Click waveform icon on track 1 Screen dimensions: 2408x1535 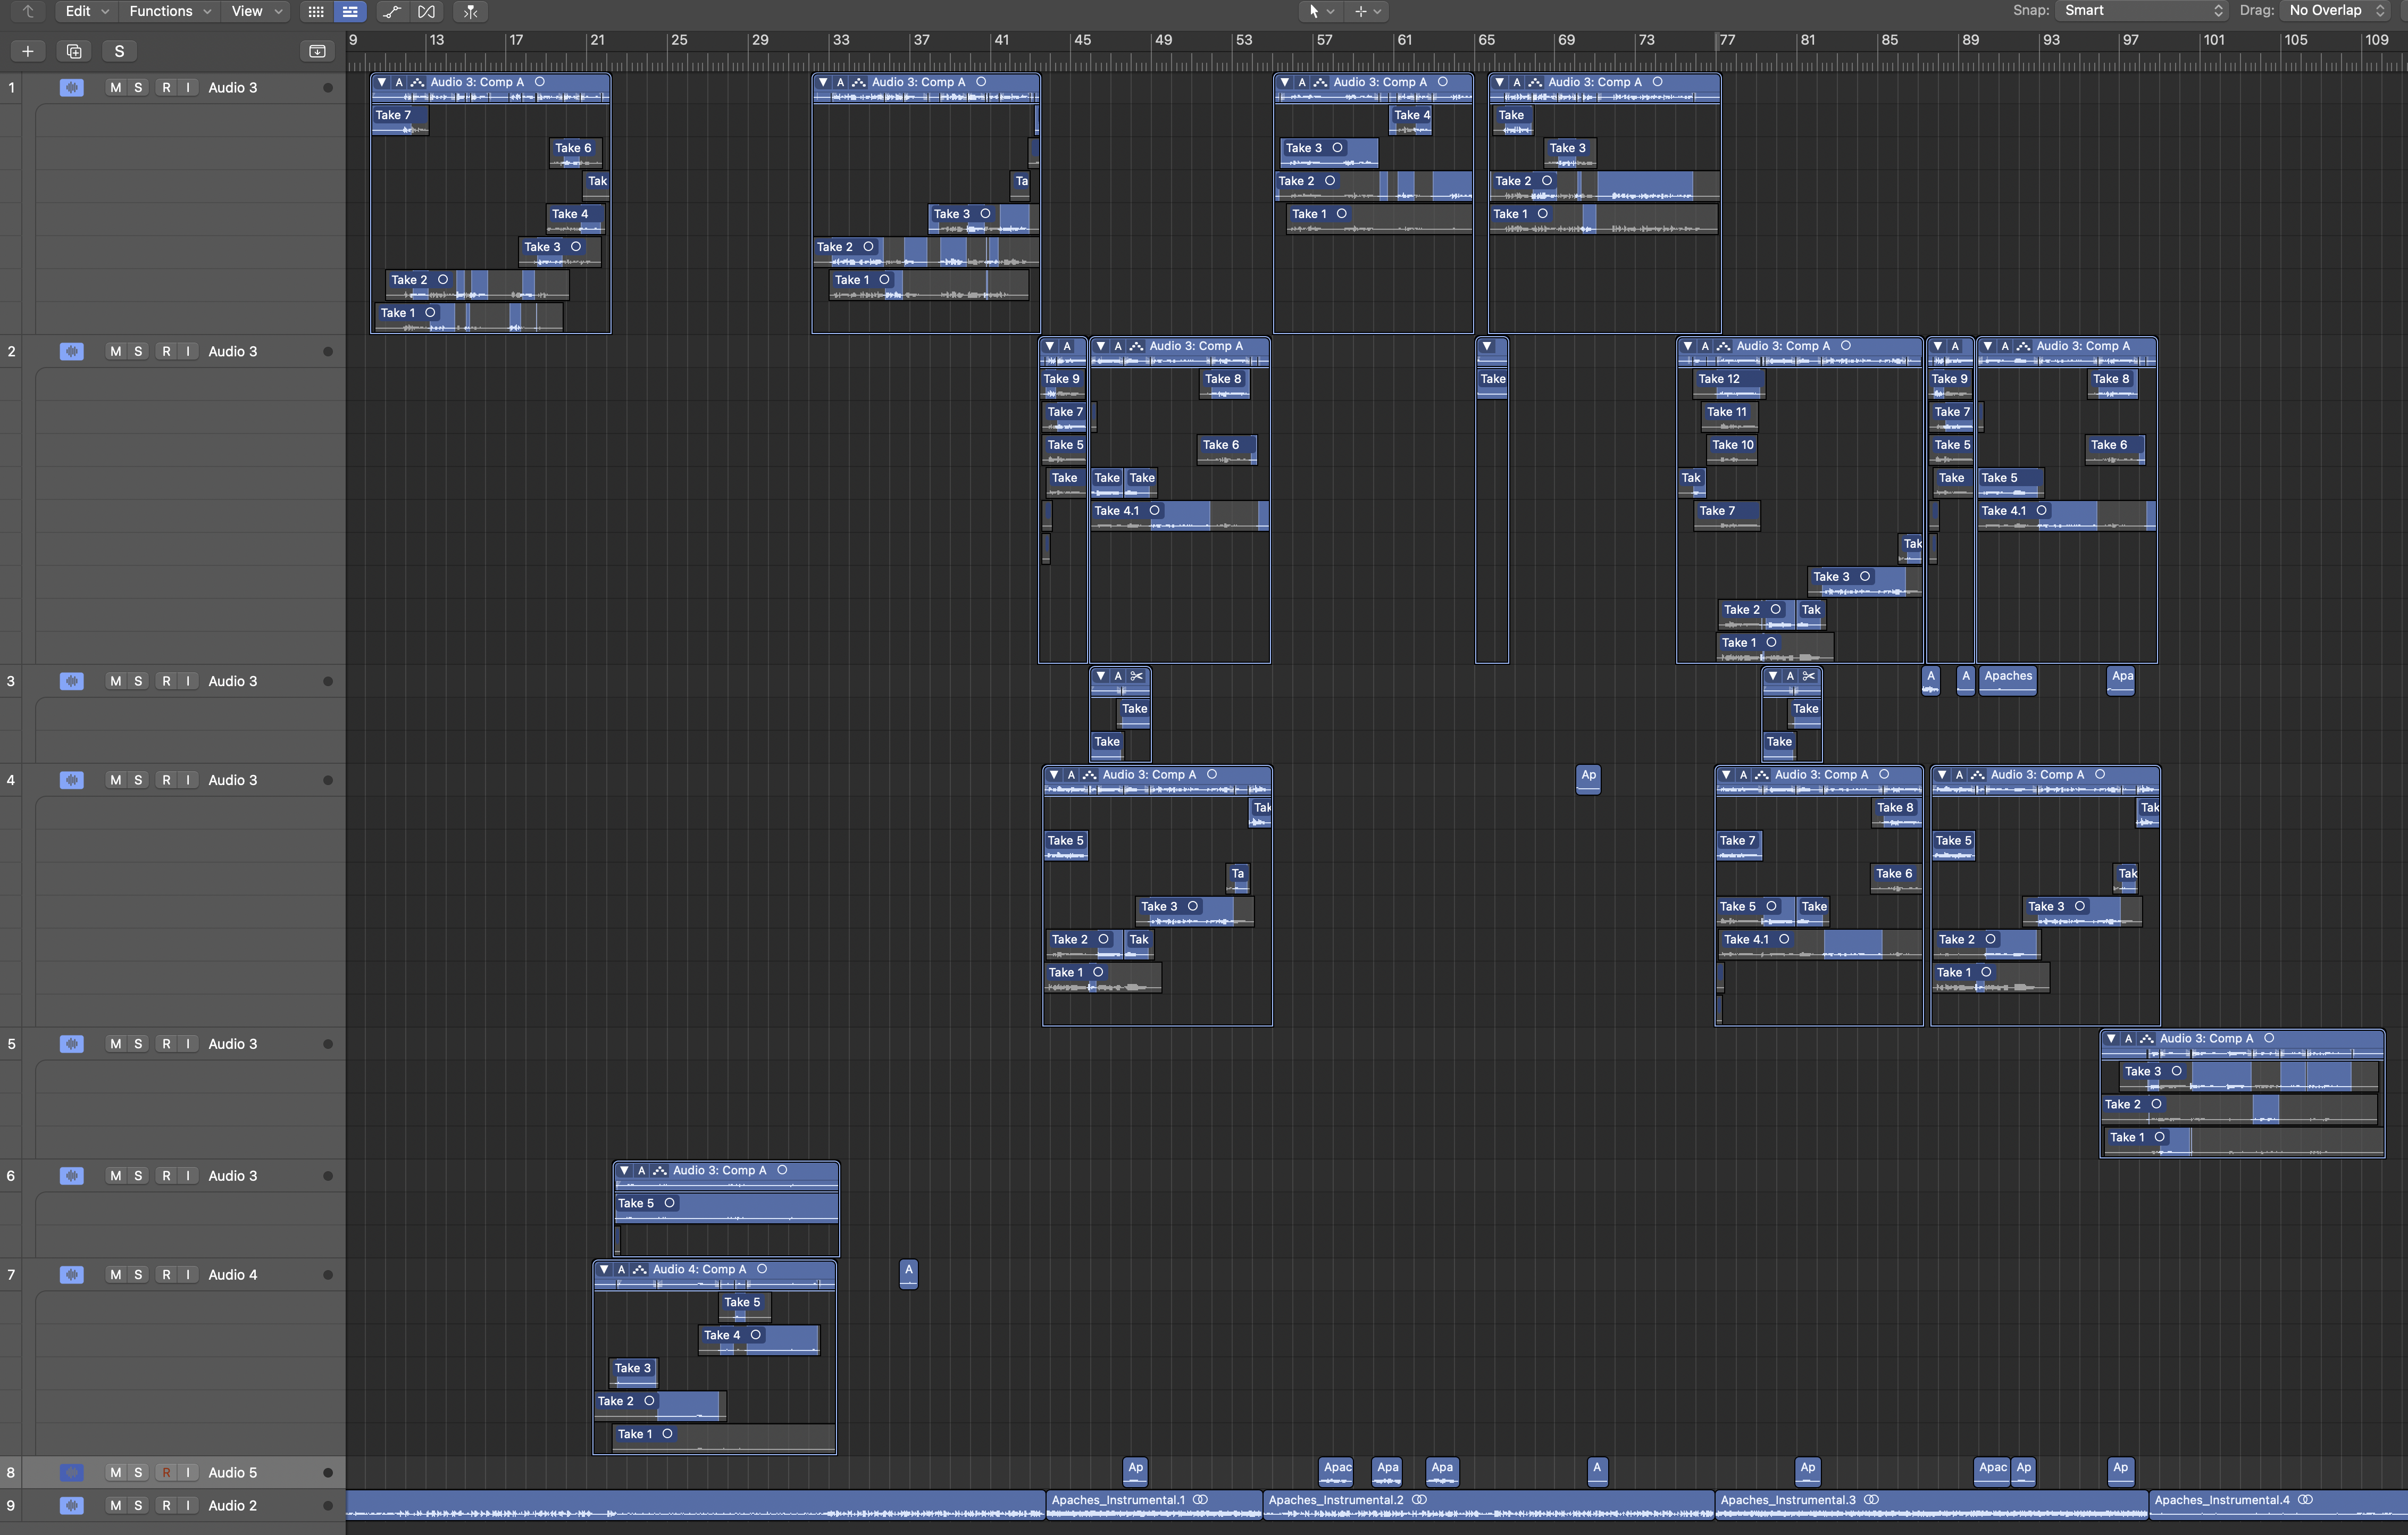click(71, 87)
